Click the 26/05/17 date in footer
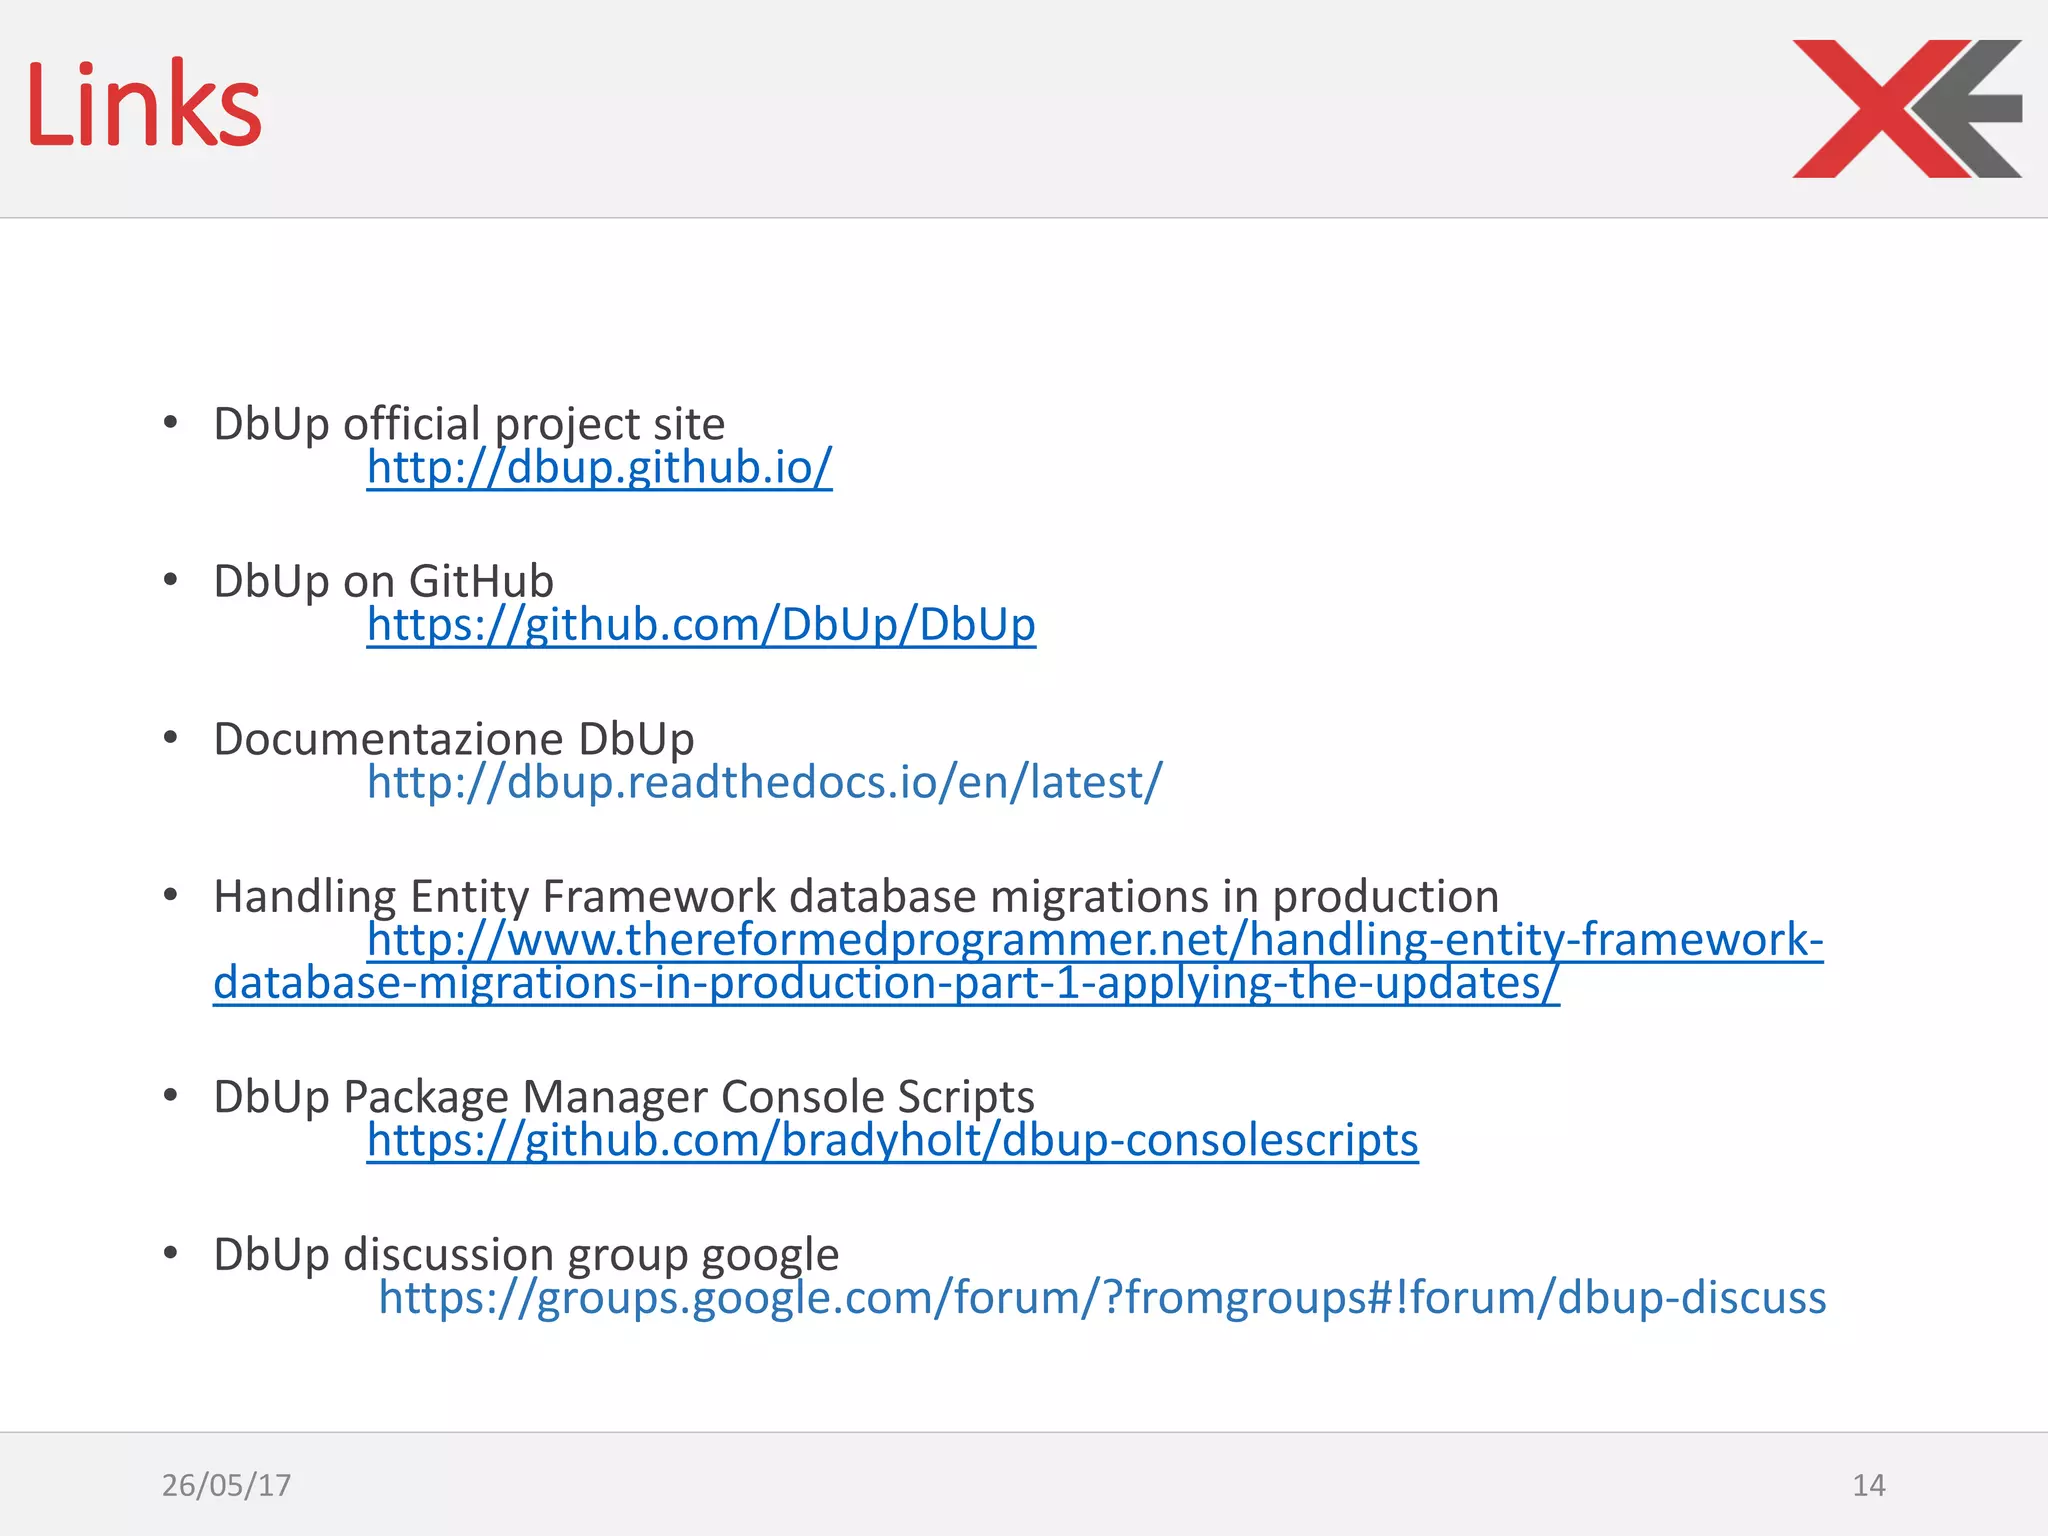Viewport: 2048px width, 1536px height. tap(226, 1485)
